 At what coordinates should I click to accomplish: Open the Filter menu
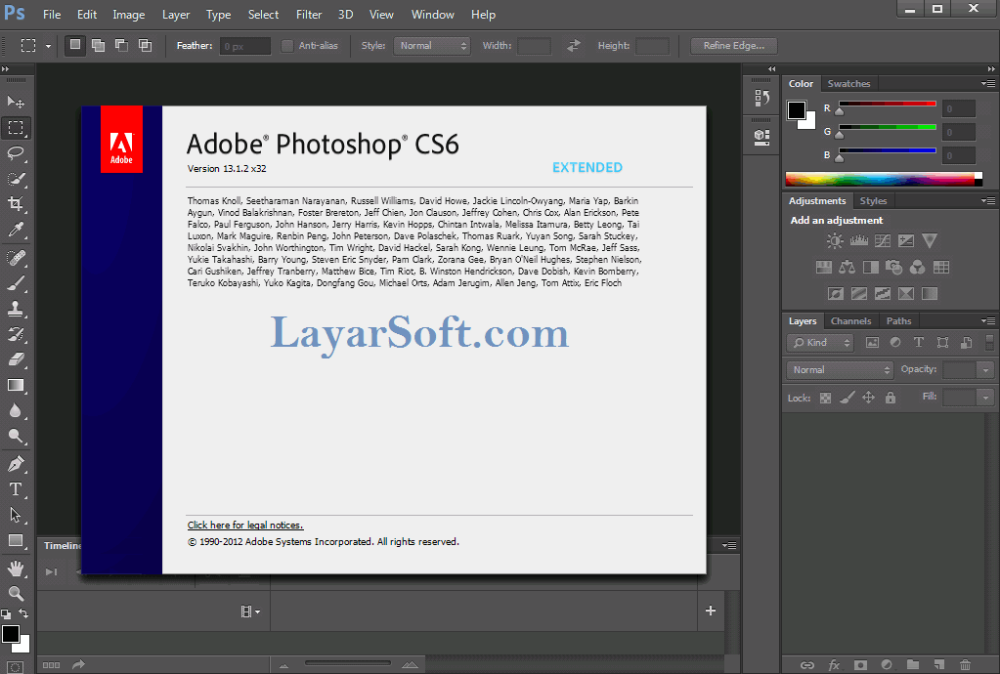click(x=309, y=15)
